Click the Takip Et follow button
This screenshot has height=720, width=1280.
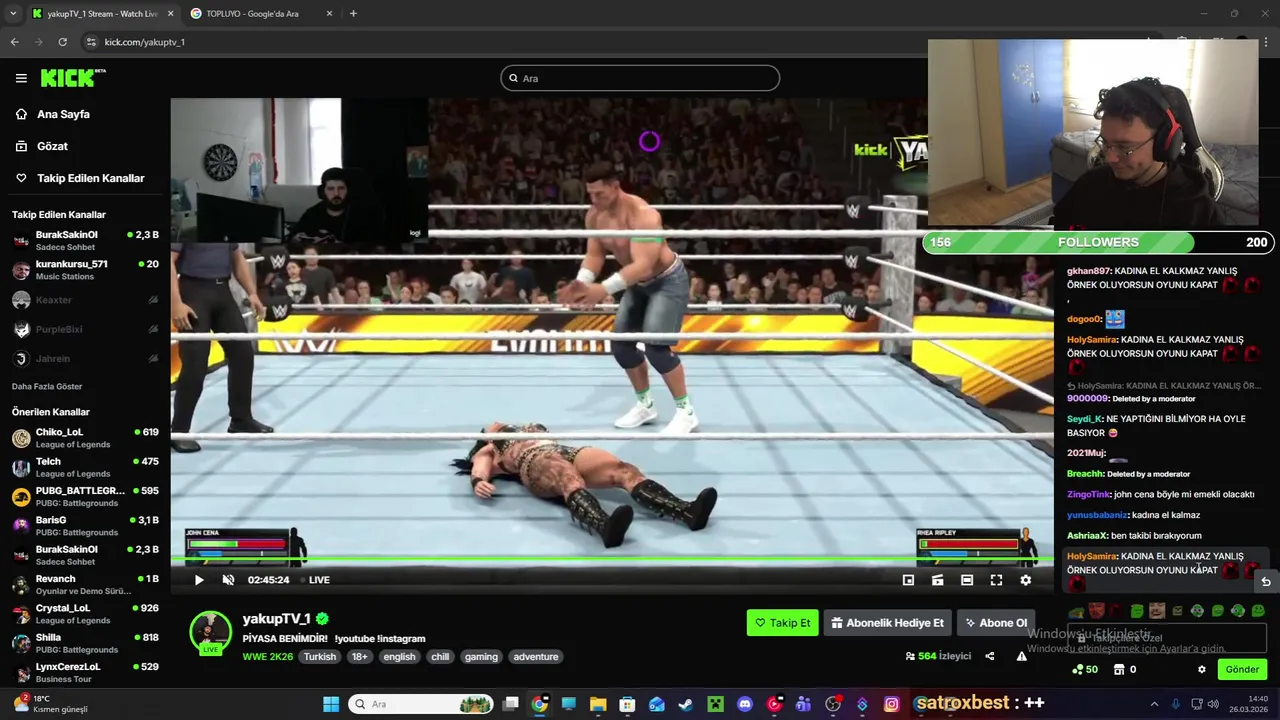tap(782, 623)
